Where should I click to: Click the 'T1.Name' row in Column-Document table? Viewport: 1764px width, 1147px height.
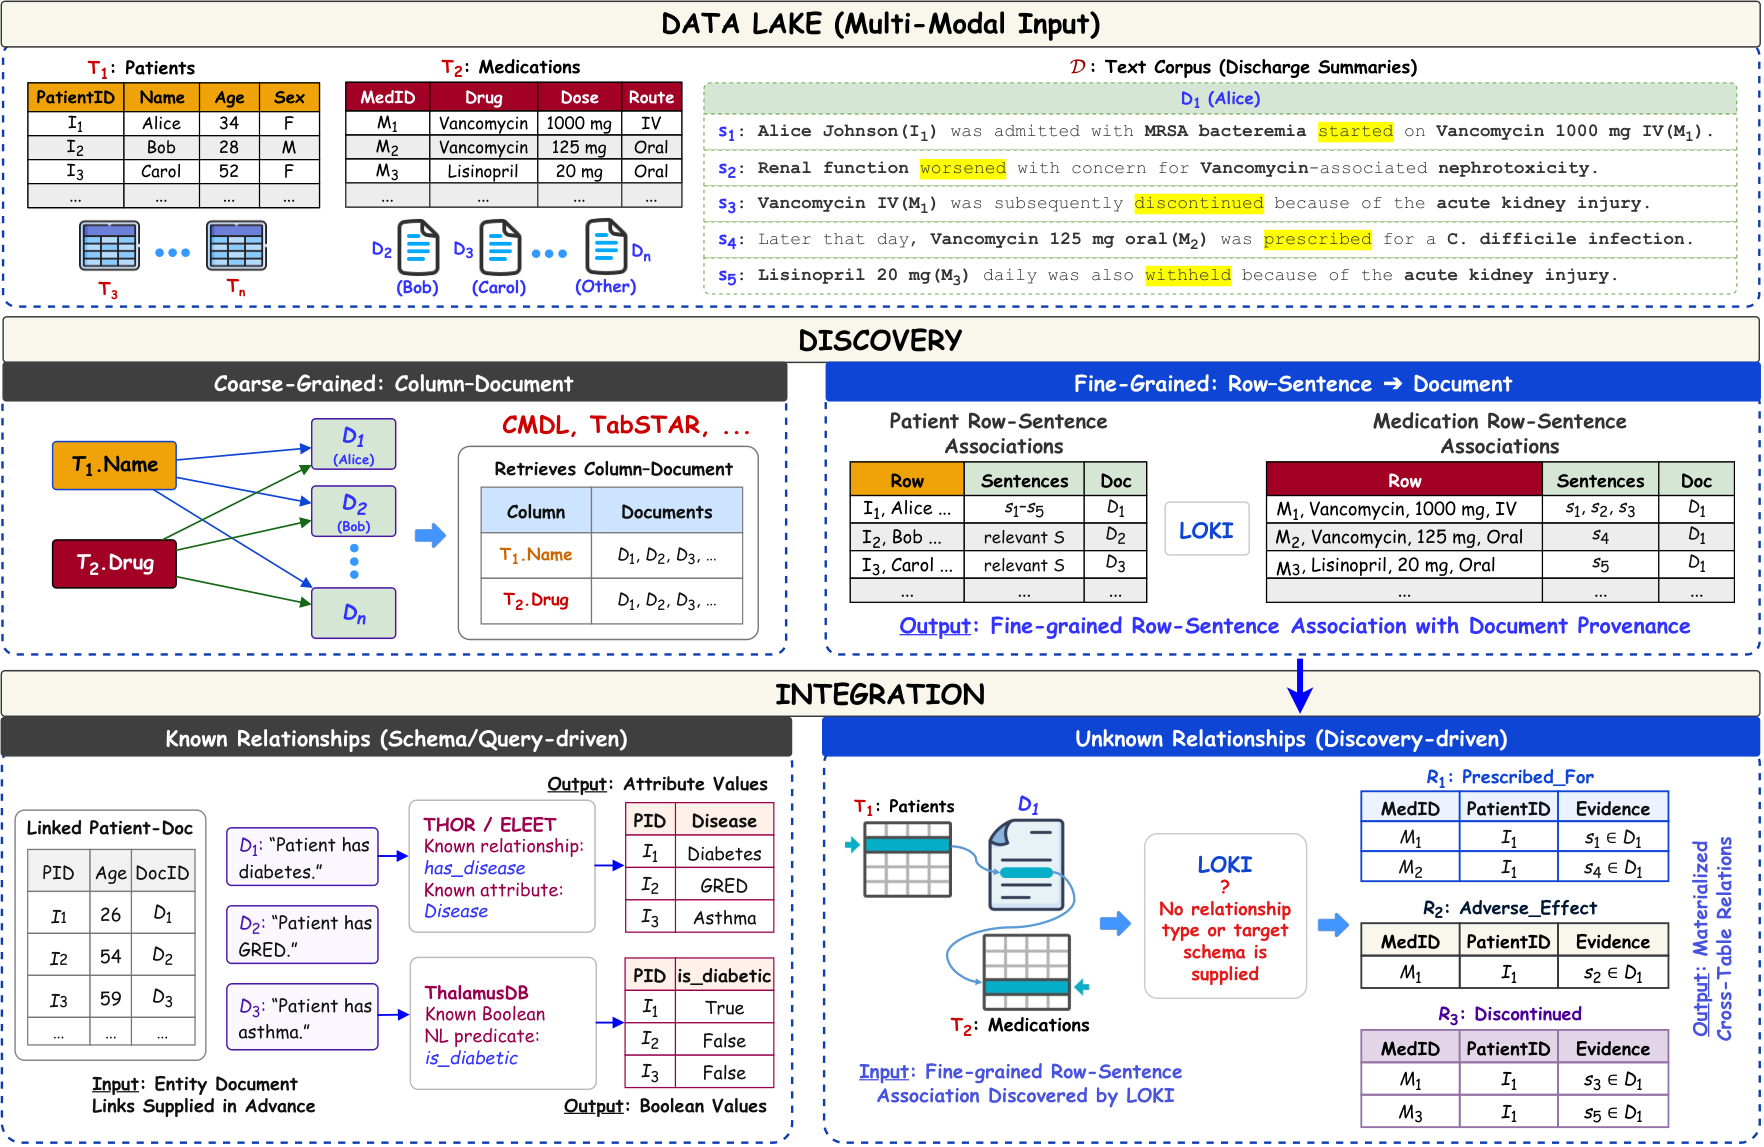click(612, 555)
